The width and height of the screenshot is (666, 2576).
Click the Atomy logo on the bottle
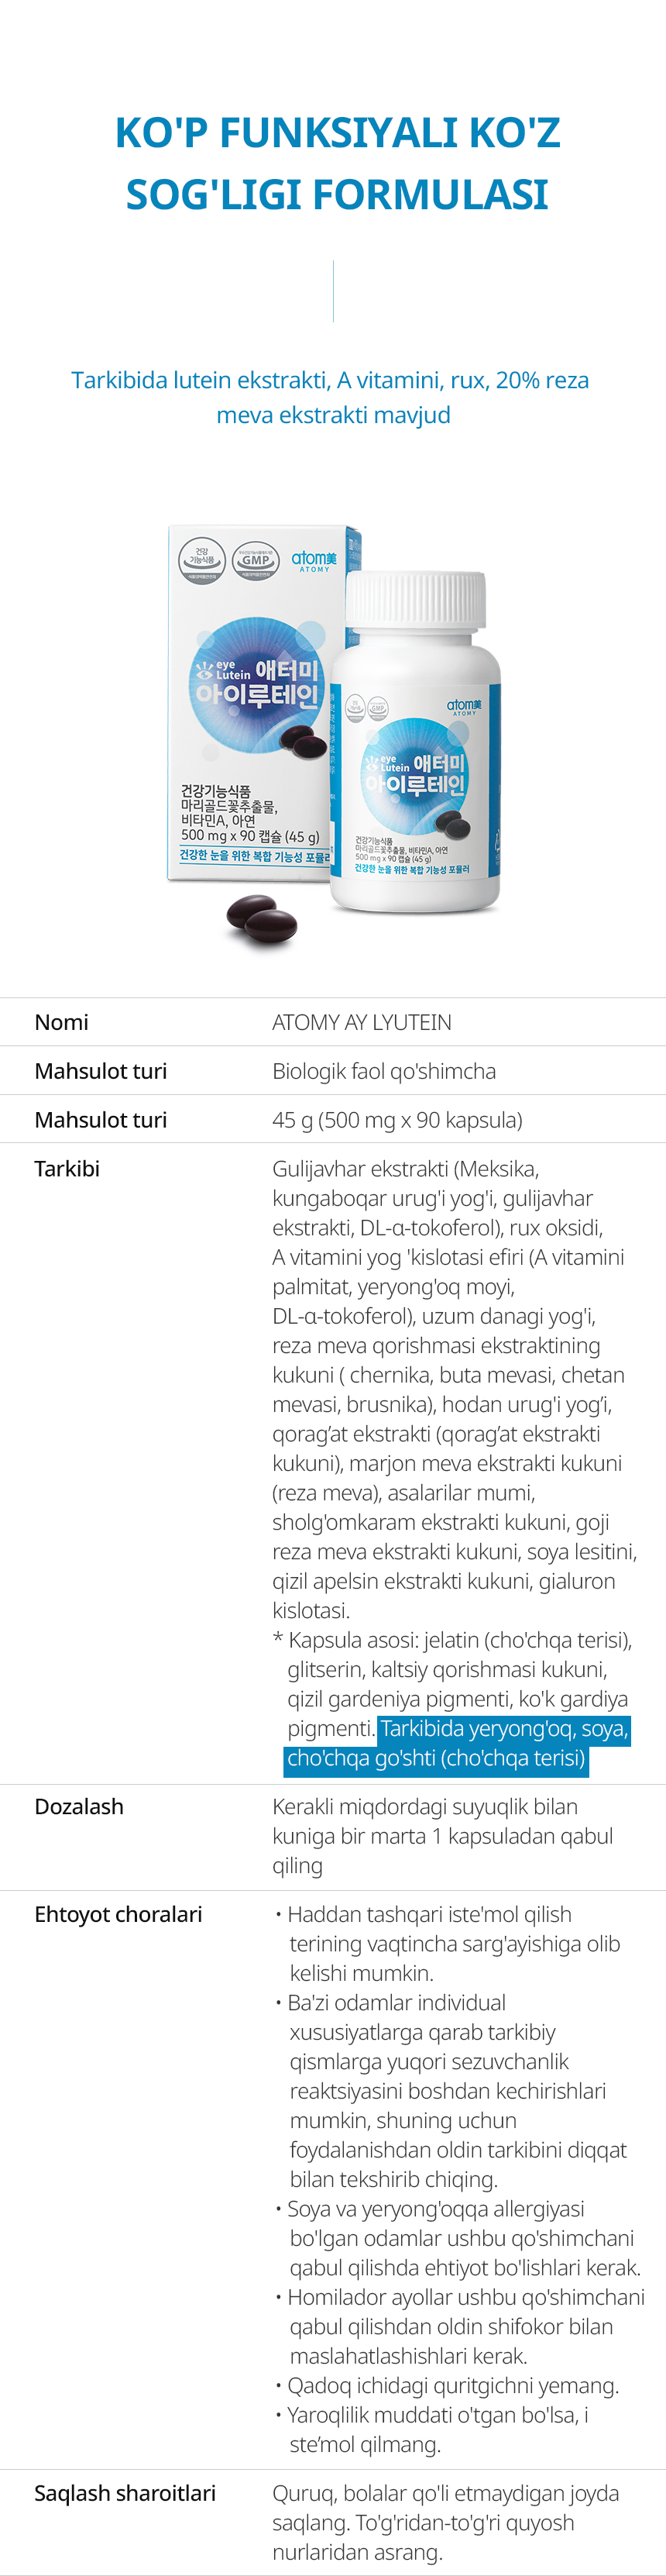[464, 707]
